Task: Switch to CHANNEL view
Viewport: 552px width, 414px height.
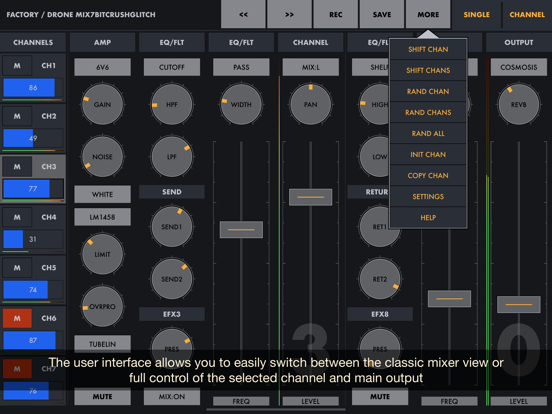Action: 527,14
